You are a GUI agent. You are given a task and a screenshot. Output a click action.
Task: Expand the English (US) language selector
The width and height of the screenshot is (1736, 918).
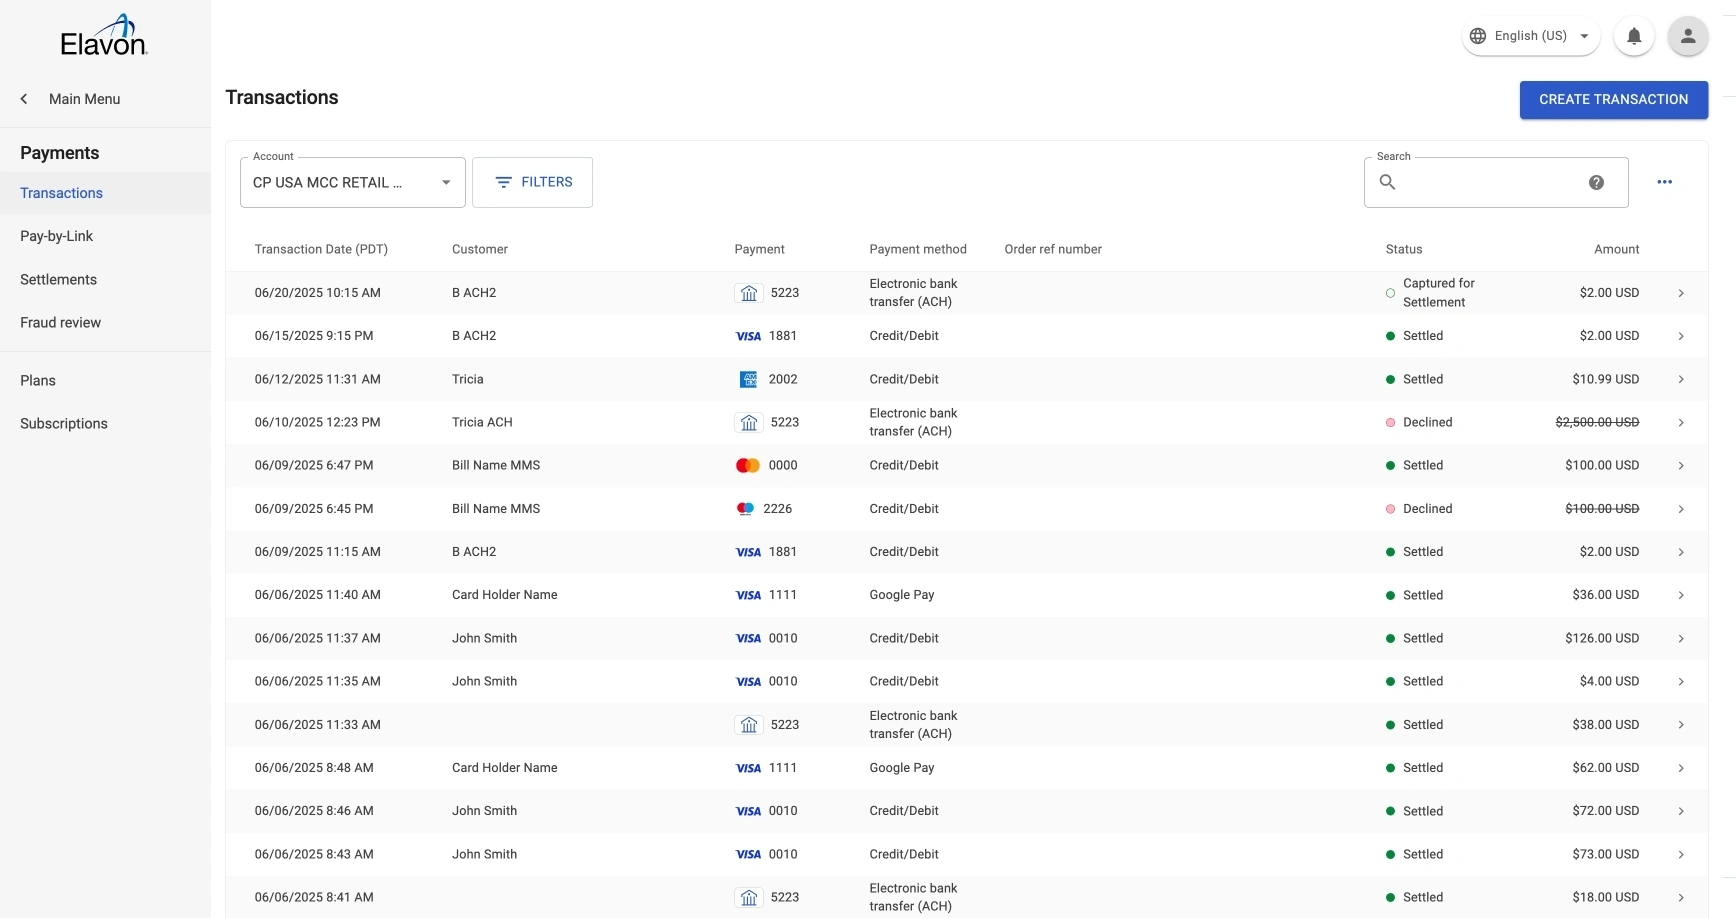coord(1530,36)
